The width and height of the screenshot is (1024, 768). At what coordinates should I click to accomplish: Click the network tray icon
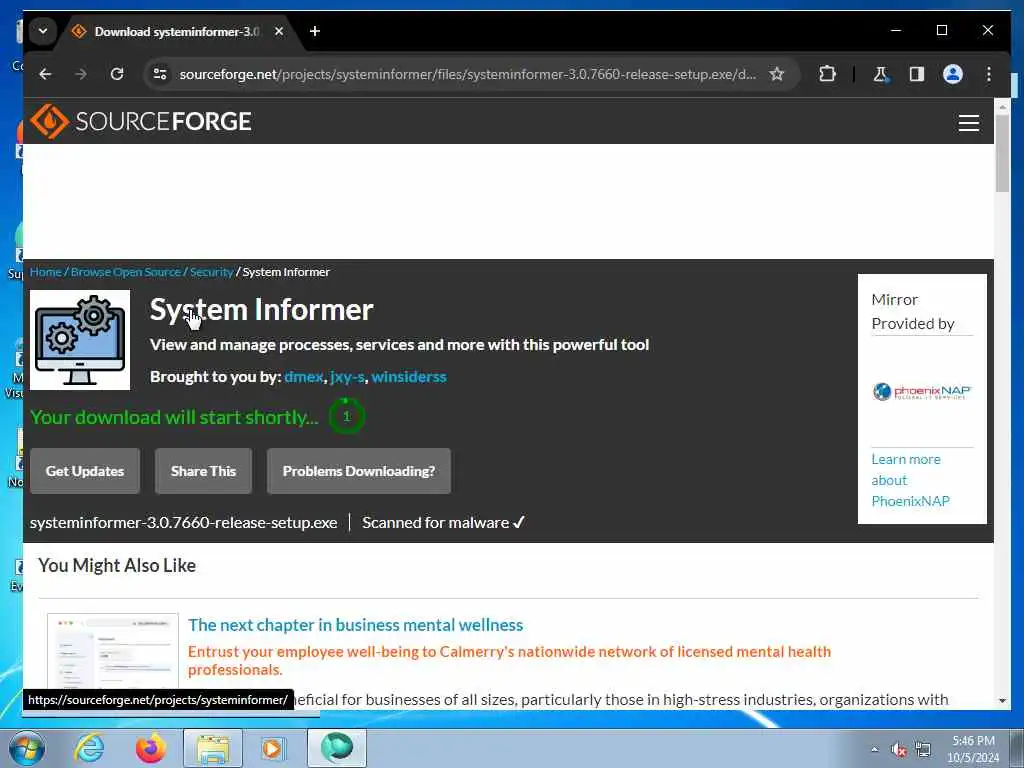click(x=923, y=750)
